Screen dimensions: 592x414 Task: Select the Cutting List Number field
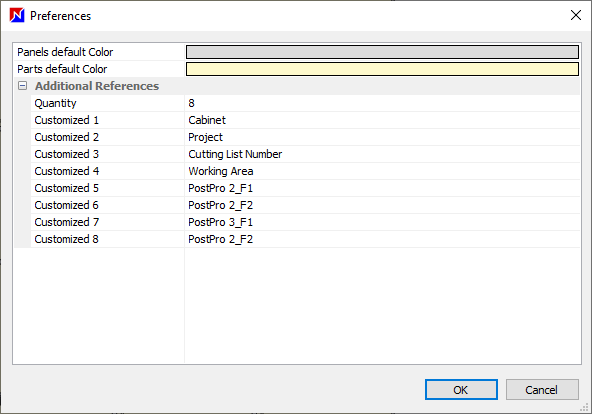(x=382, y=154)
